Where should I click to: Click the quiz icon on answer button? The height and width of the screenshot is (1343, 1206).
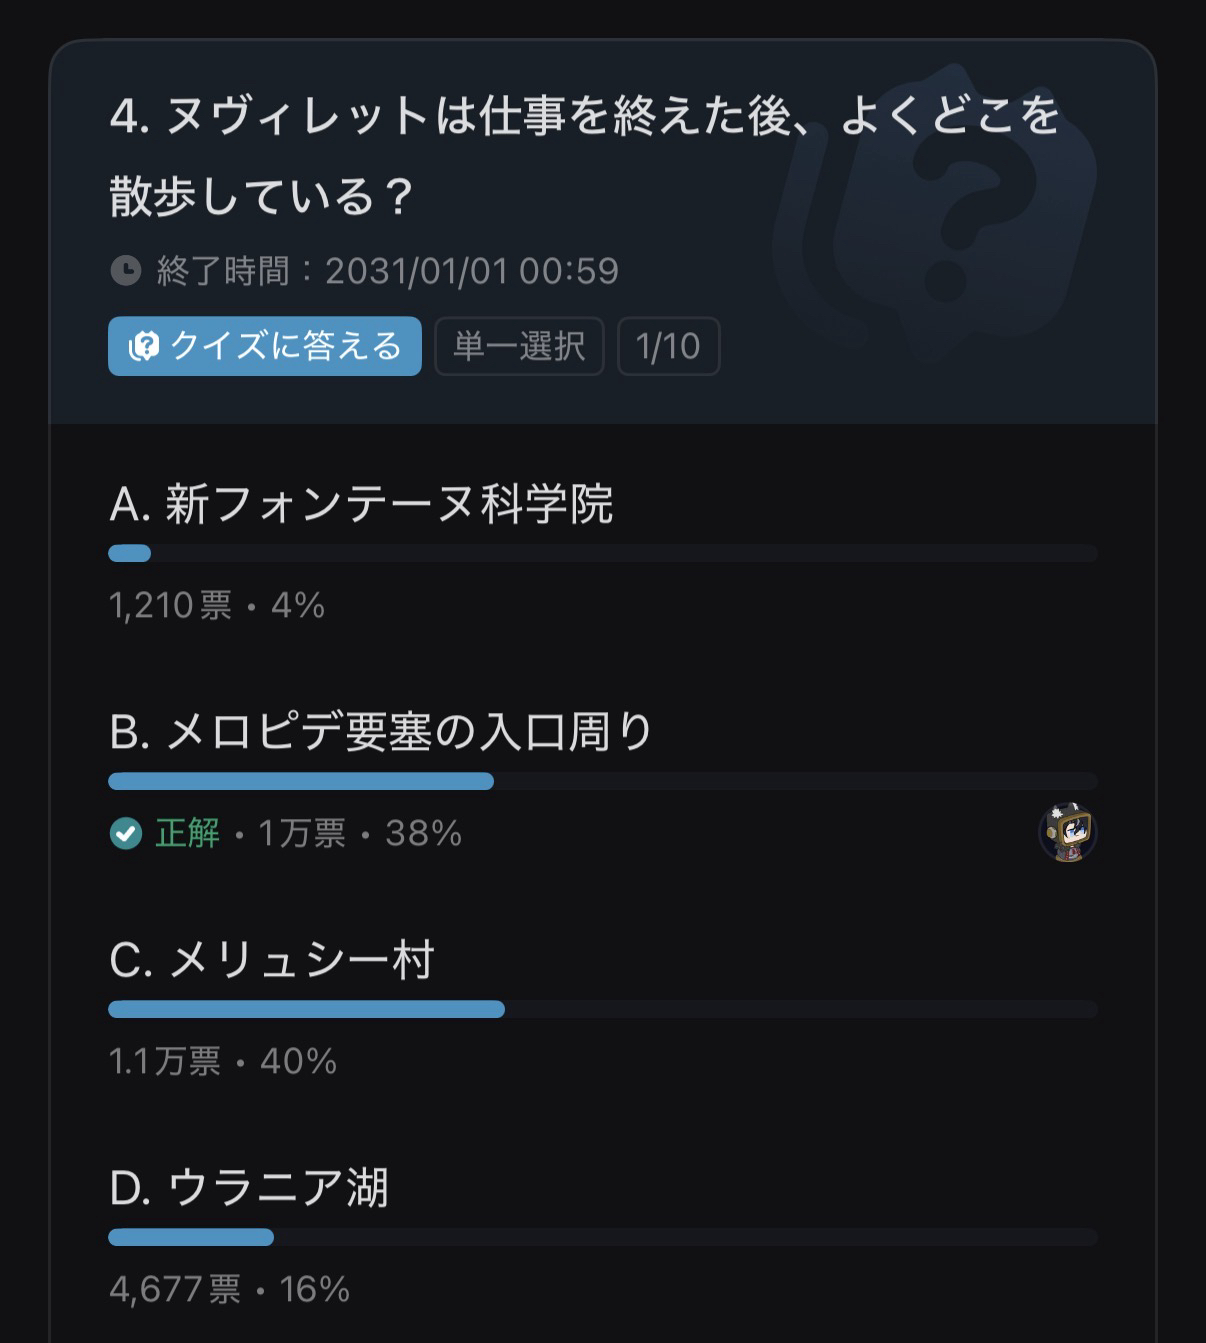(144, 347)
